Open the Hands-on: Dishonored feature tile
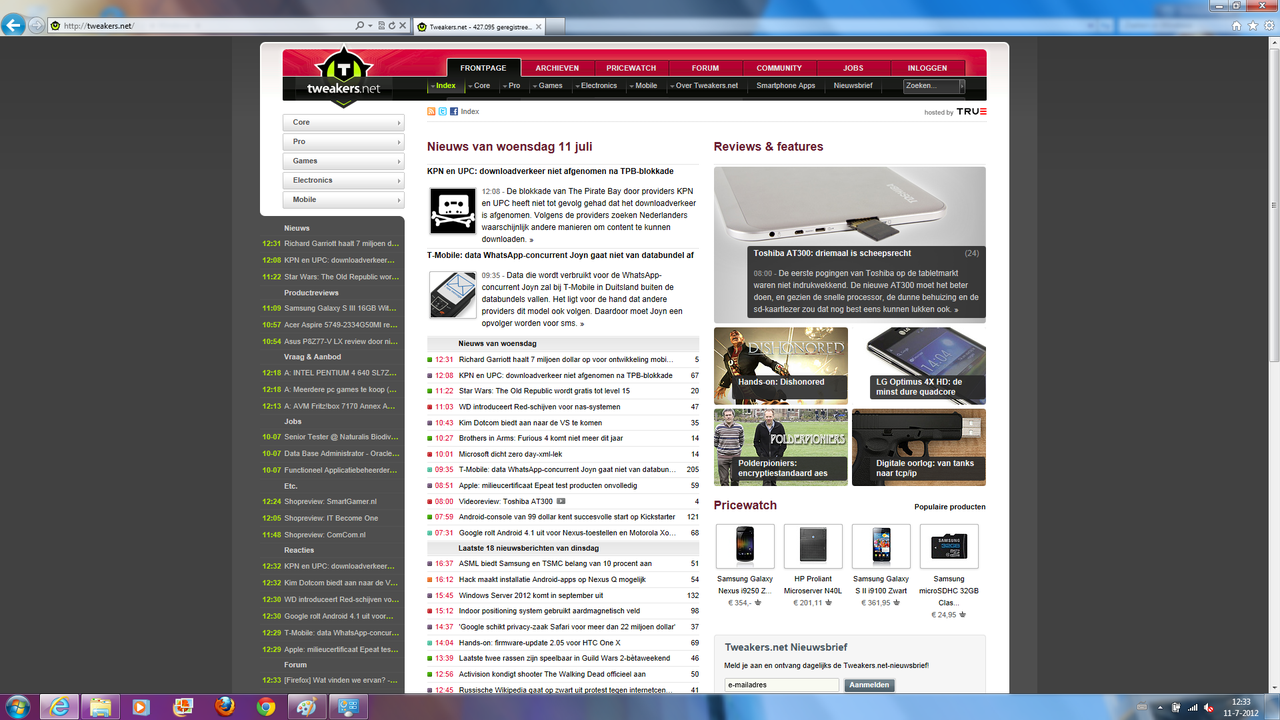 click(x=781, y=364)
